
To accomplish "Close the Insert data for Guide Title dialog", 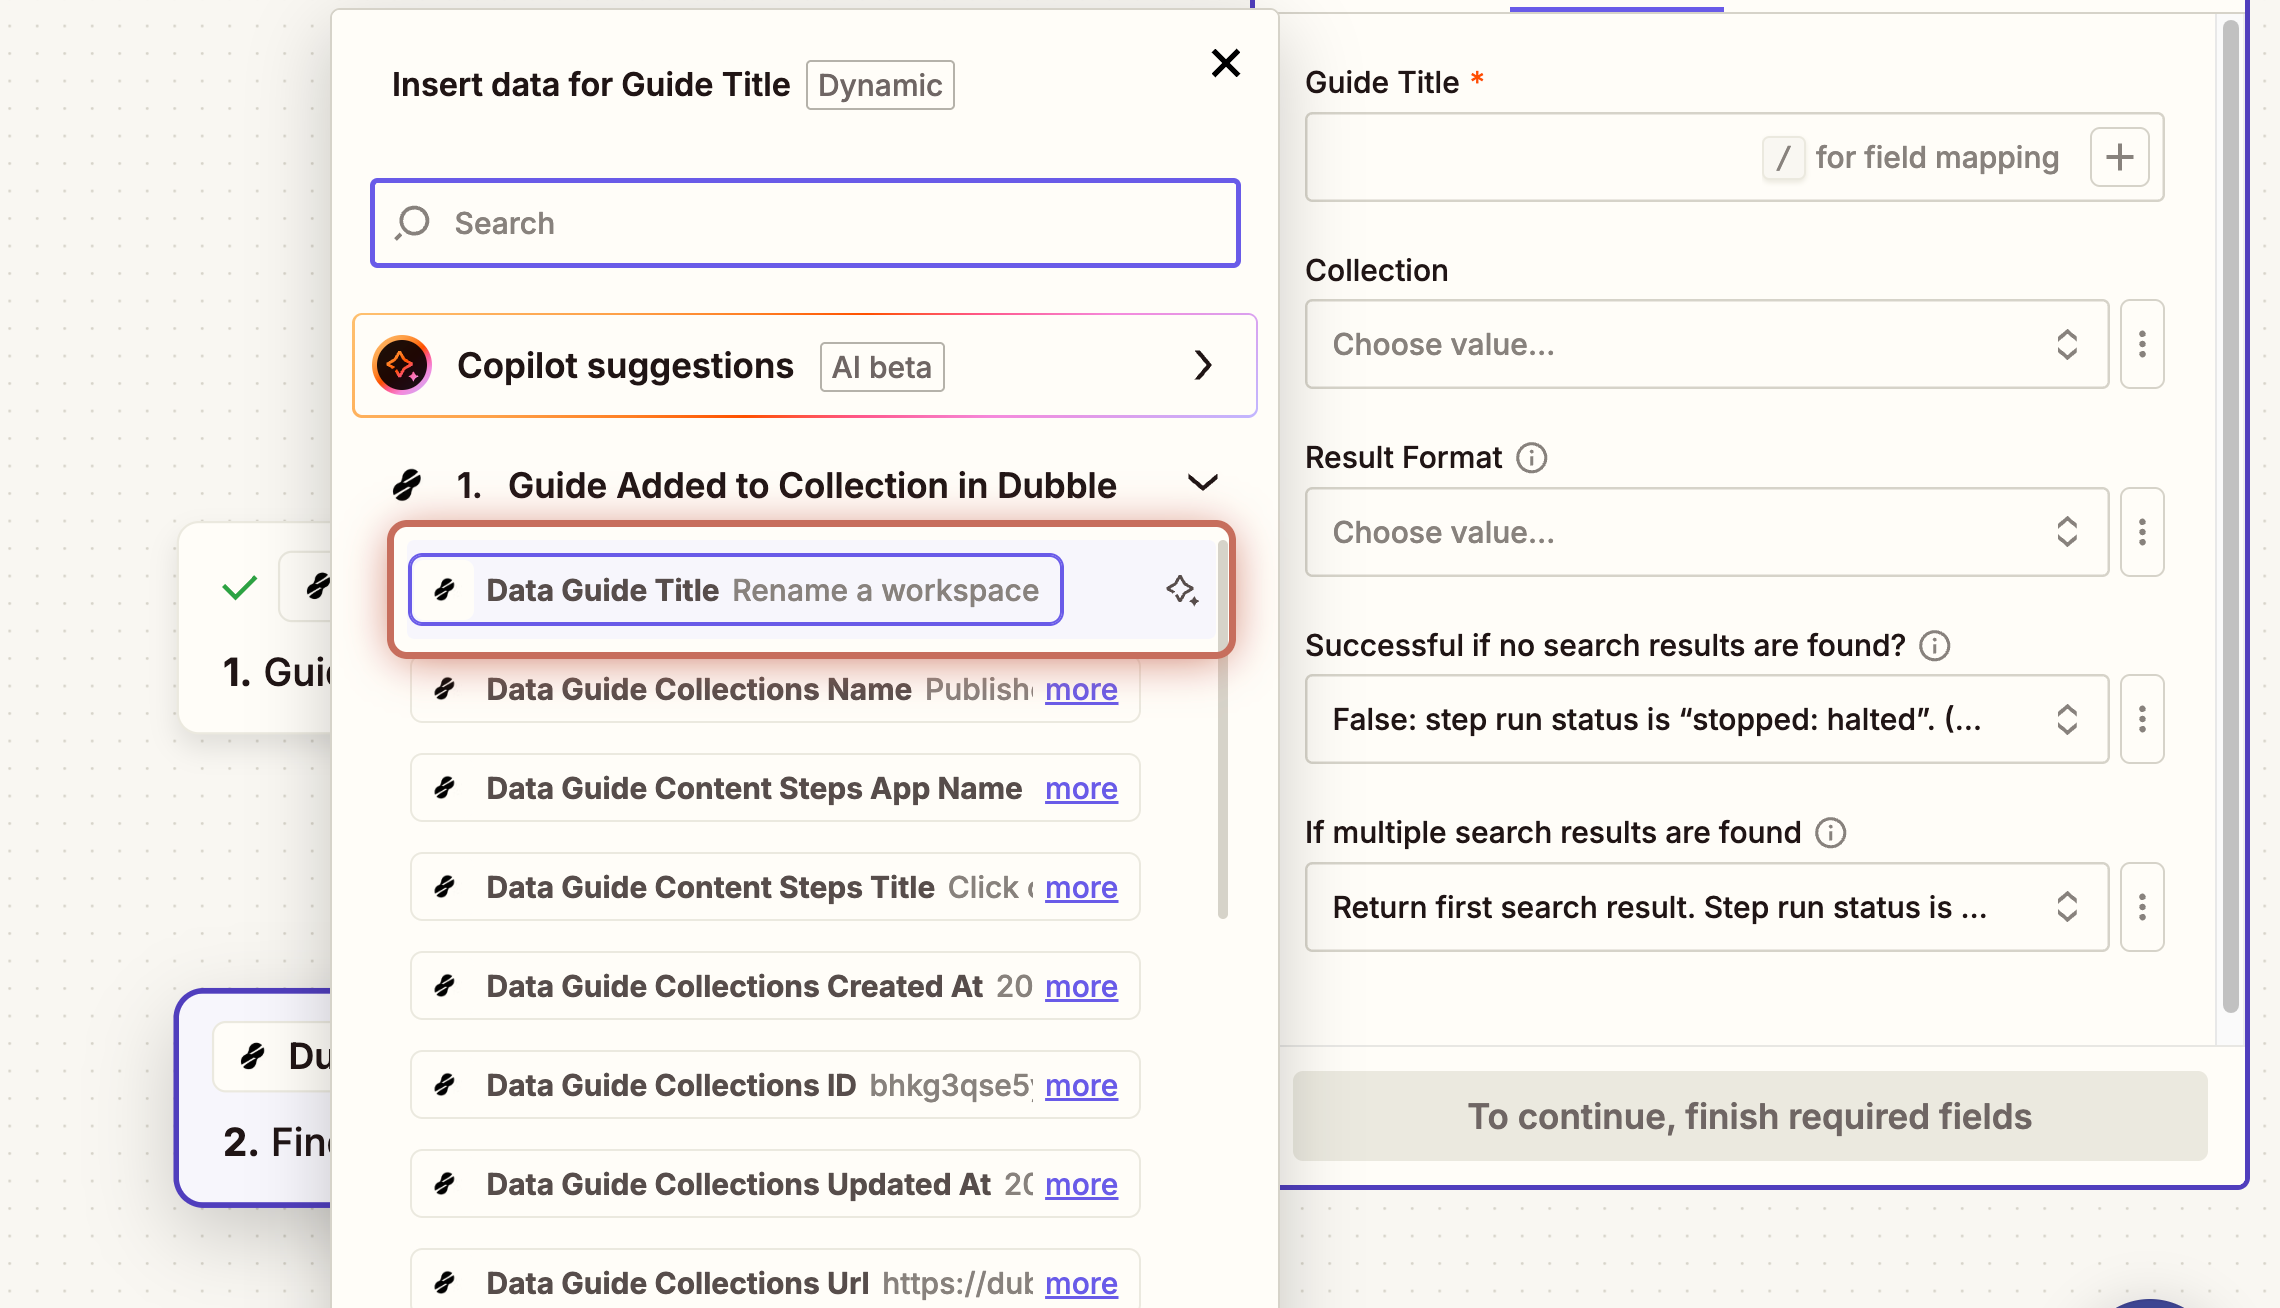I will click(1225, 63).
